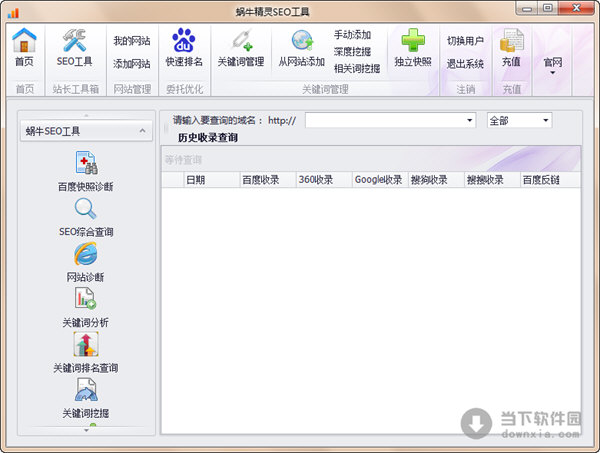The height and width of the screenshot is (453, 600).
Task: Choose 手动添加 keyword option
Action: coord(352,34)
